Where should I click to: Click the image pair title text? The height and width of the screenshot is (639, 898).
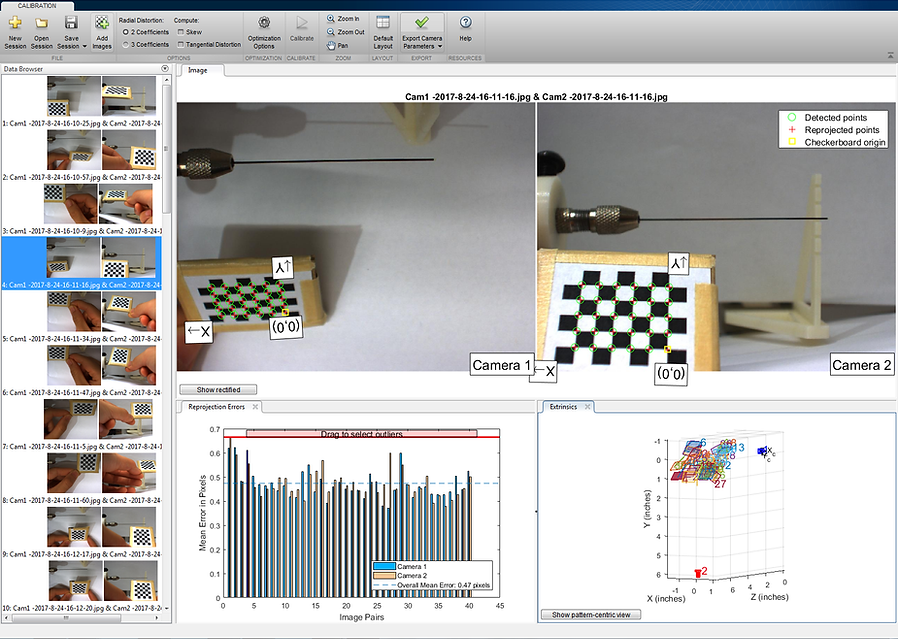tap(536, 97)
